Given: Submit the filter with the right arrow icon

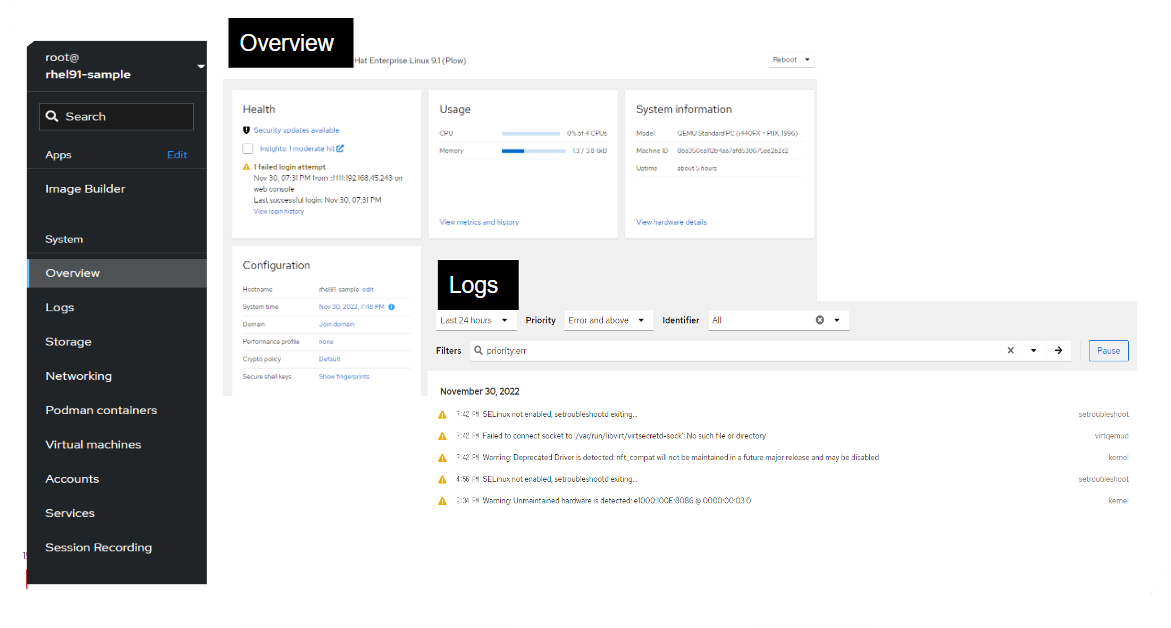Looking at the screenshot, I should coord(1058,350).
